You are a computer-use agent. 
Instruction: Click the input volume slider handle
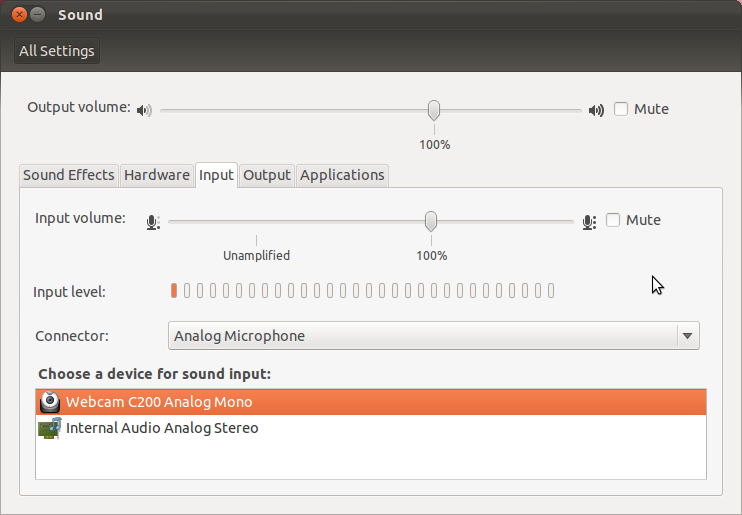coord(431,220)
